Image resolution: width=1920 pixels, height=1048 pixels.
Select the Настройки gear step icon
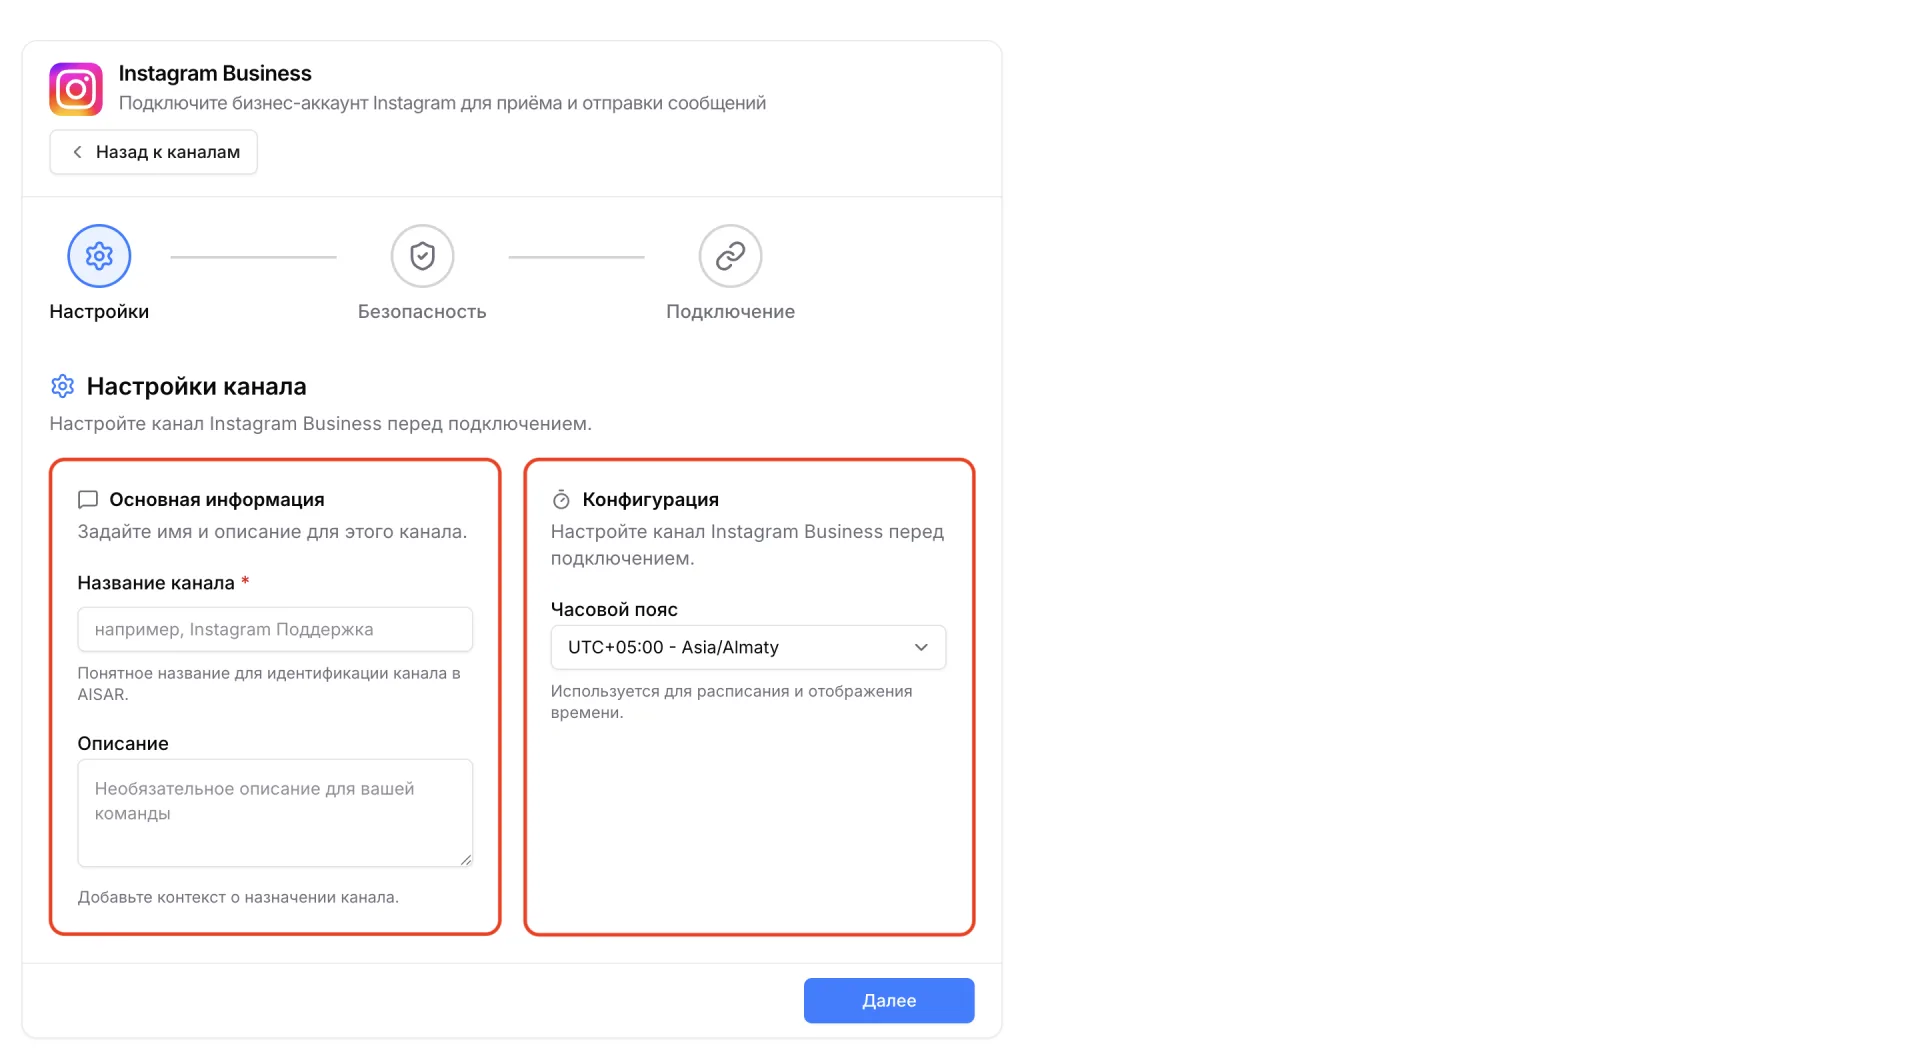[x=99, y=256]
